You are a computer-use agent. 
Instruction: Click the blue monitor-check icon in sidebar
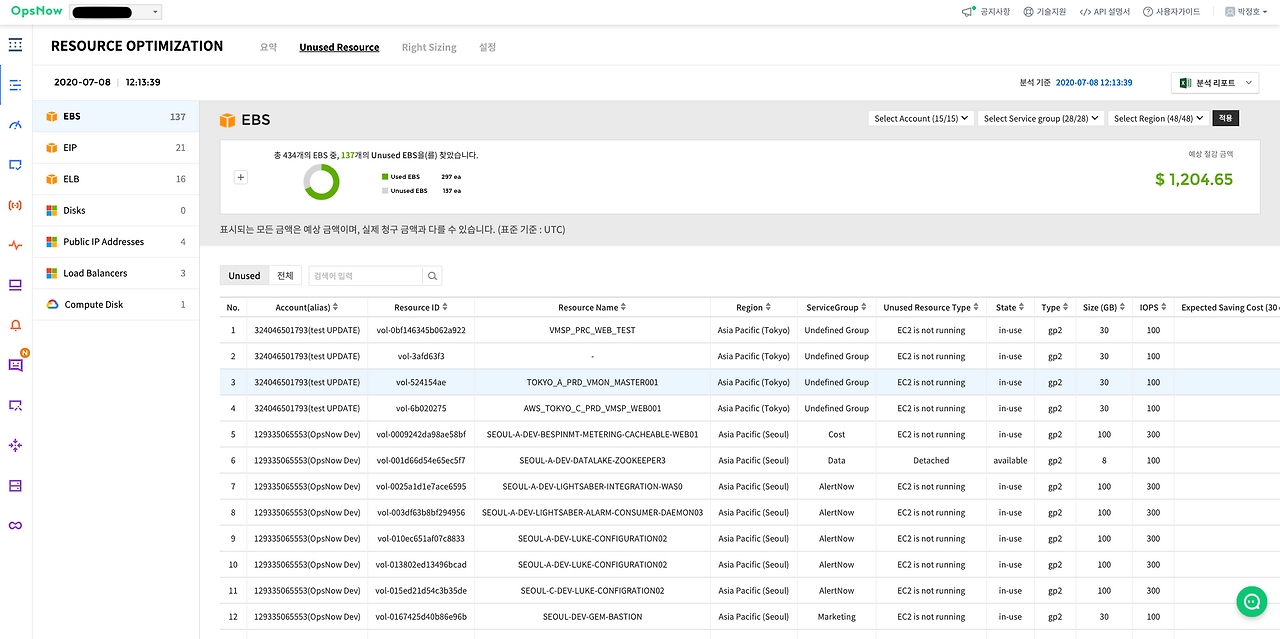coord(15,165)
